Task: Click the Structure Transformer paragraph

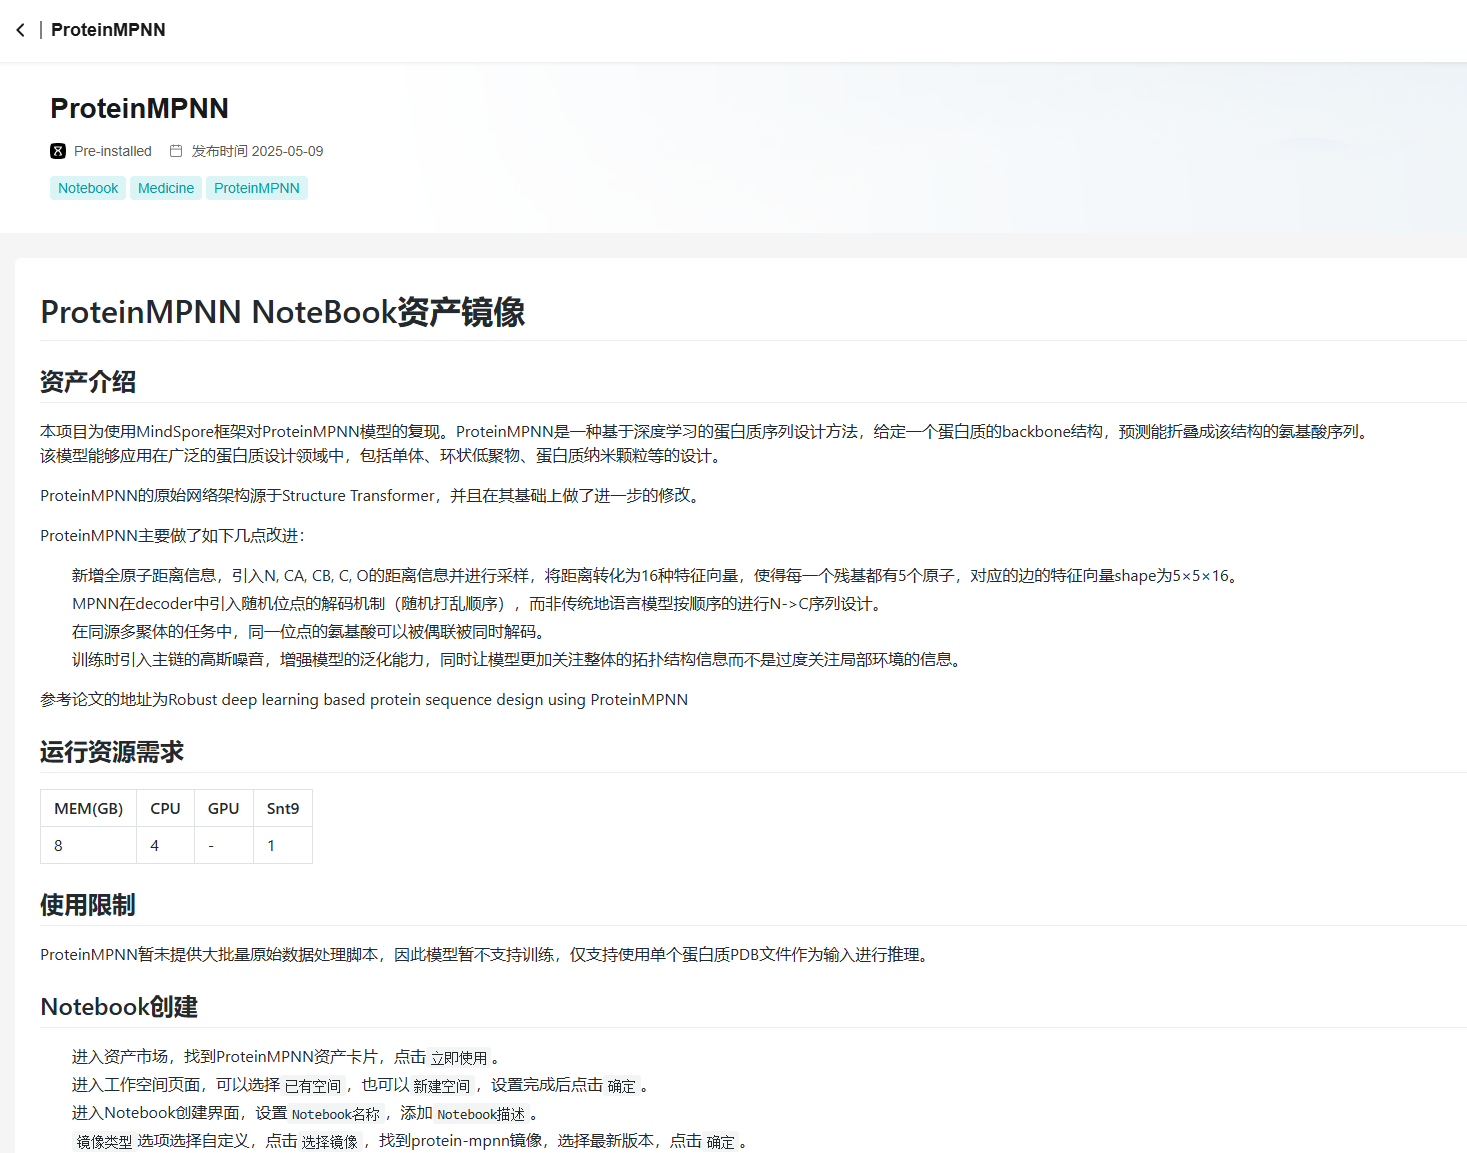Action: tap(373, 496)
